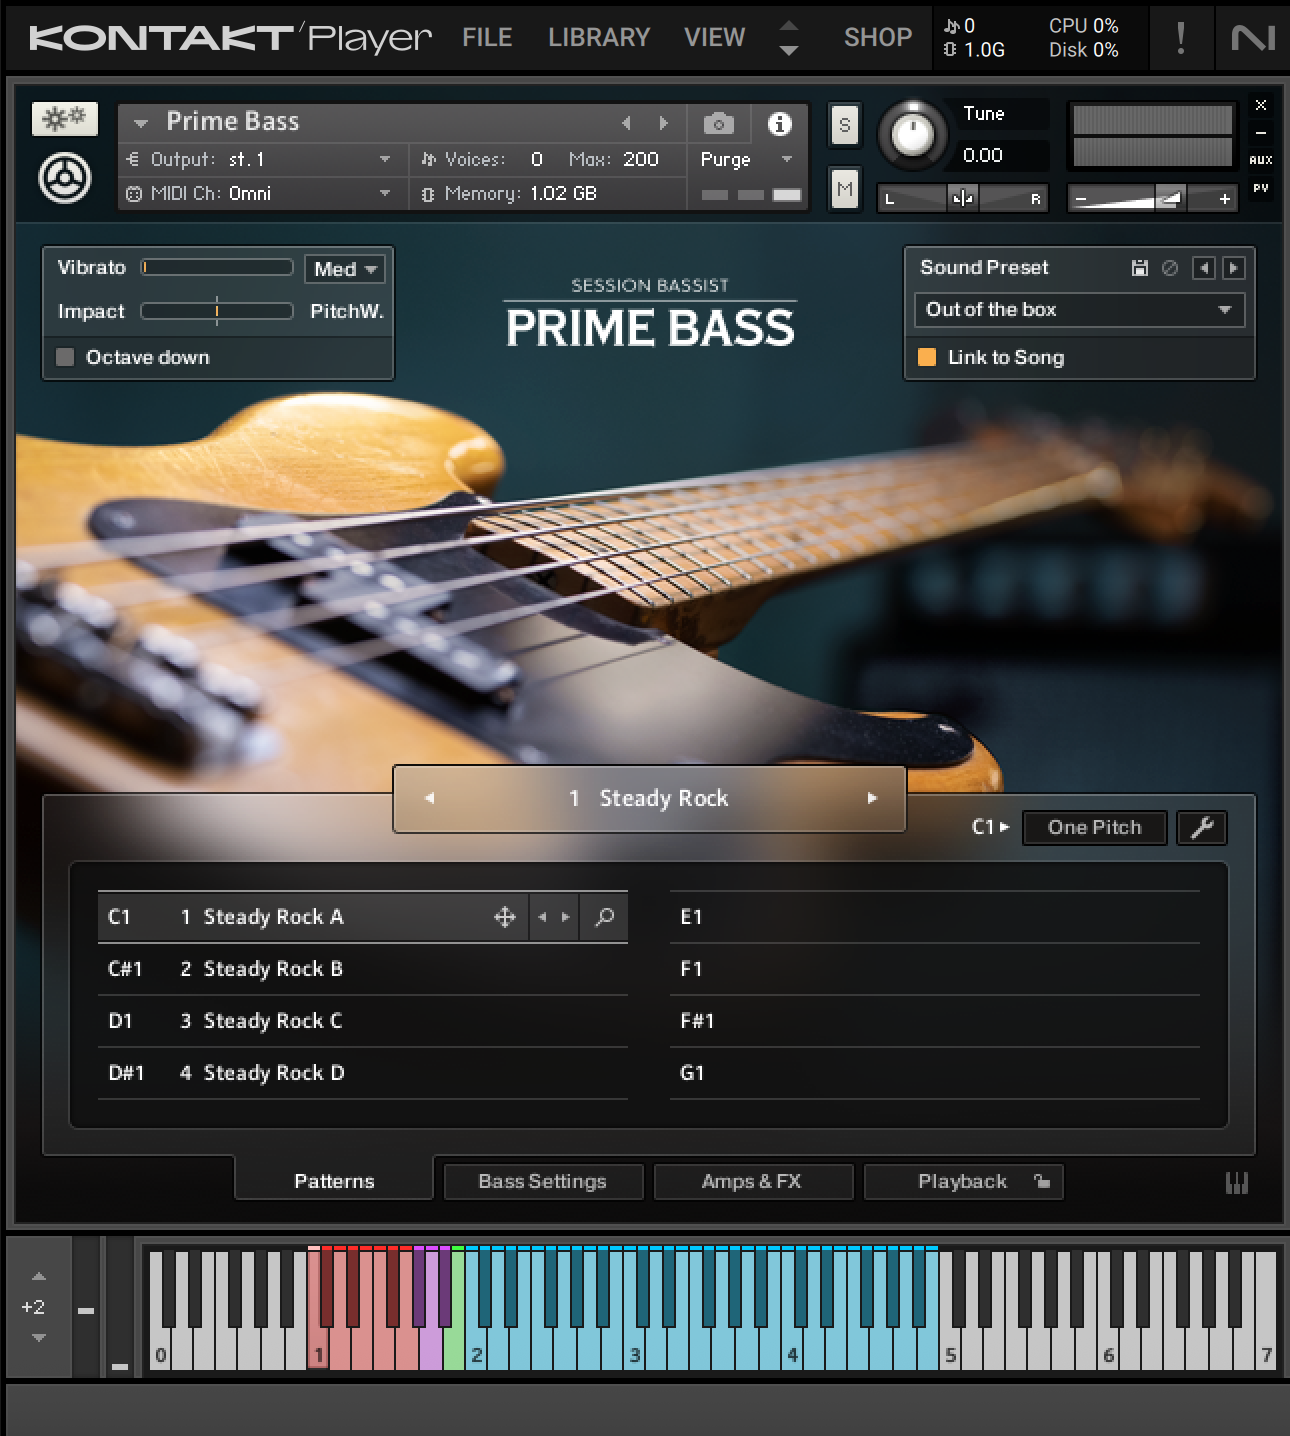Select the previous instrument arrow next to Prime Bass
Screen dimensions: 1290x1436
(x=626, y=123)
